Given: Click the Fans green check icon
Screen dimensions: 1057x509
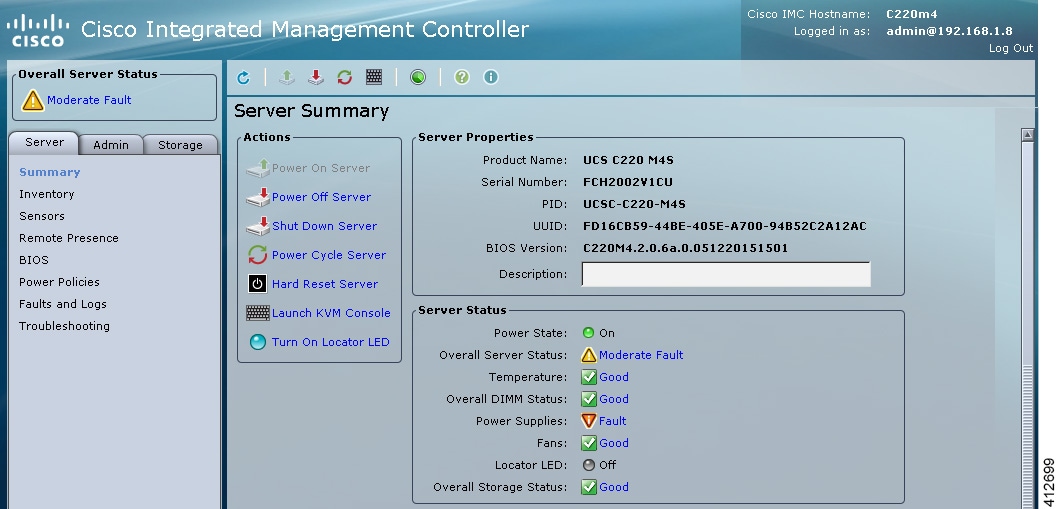Looking at the screenshot, I should [588, 443].
